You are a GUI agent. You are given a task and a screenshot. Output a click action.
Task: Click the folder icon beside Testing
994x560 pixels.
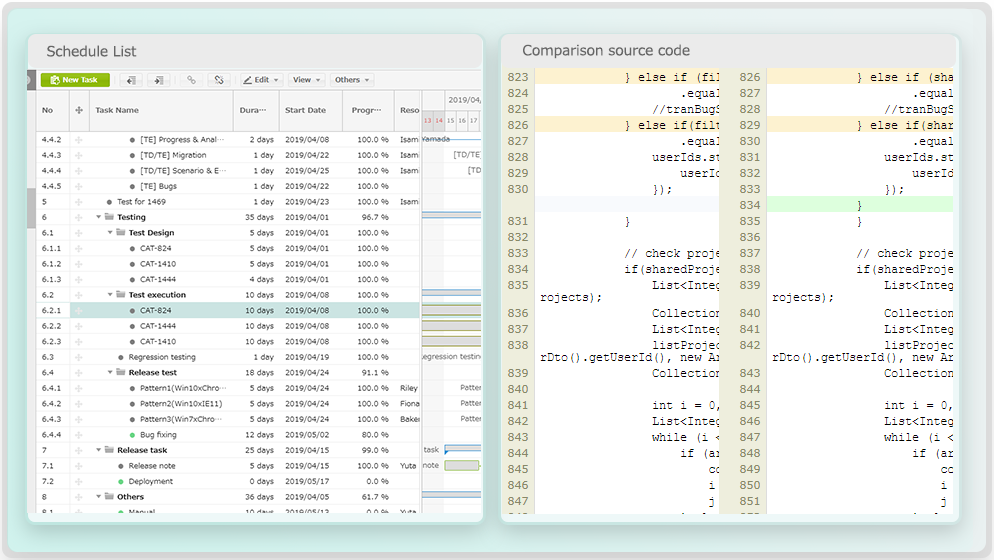[x=109, y=217]
